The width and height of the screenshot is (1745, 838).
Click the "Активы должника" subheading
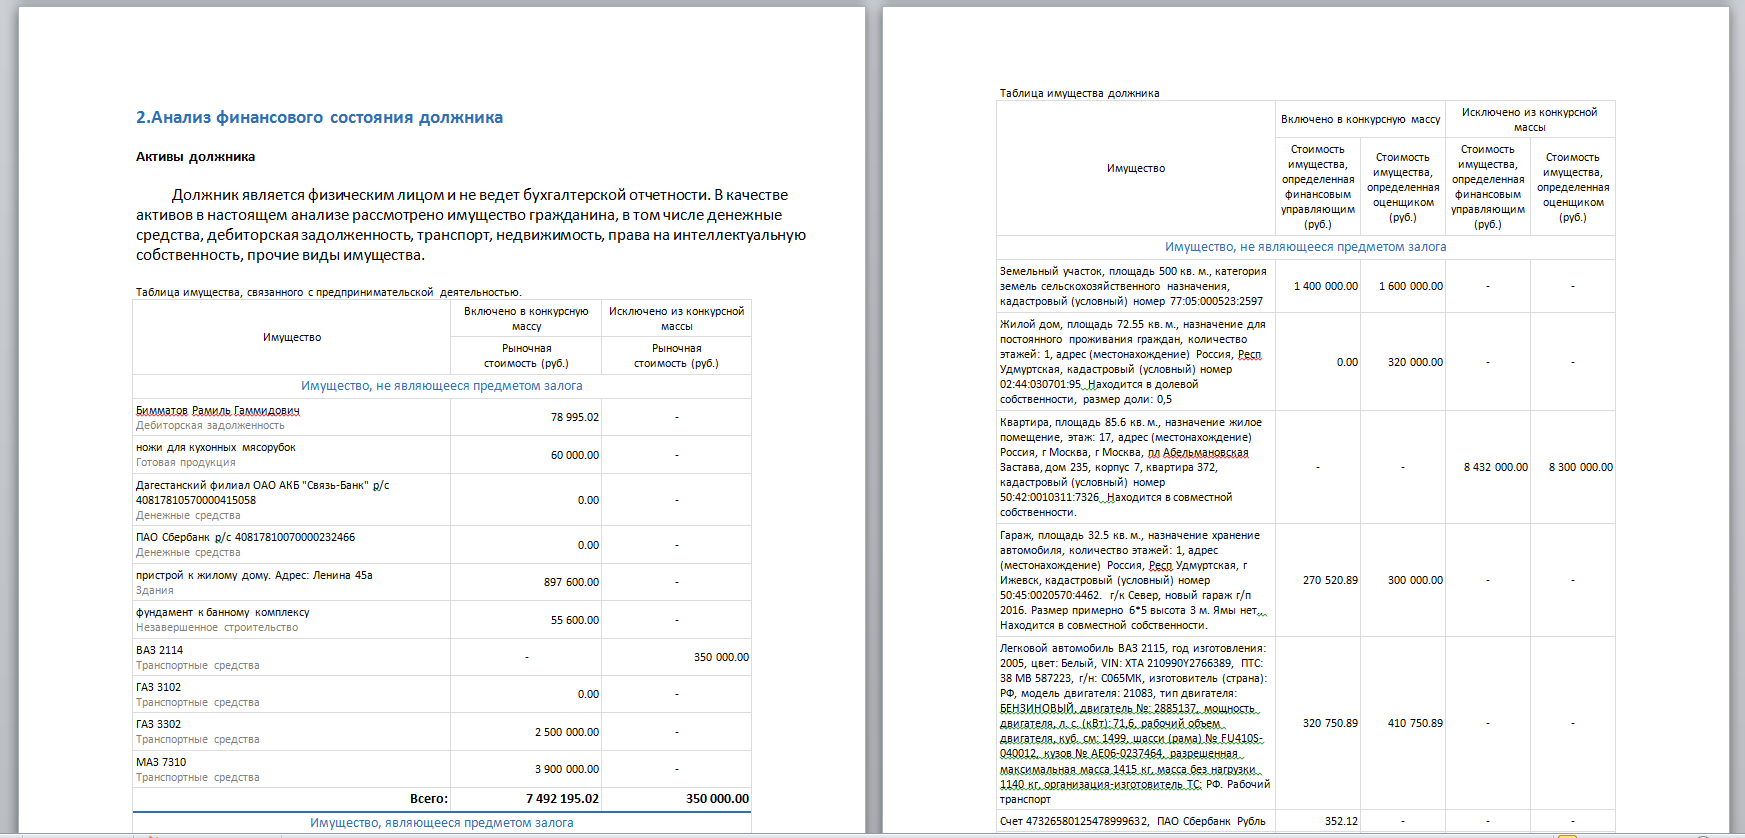tap(195, 157)
